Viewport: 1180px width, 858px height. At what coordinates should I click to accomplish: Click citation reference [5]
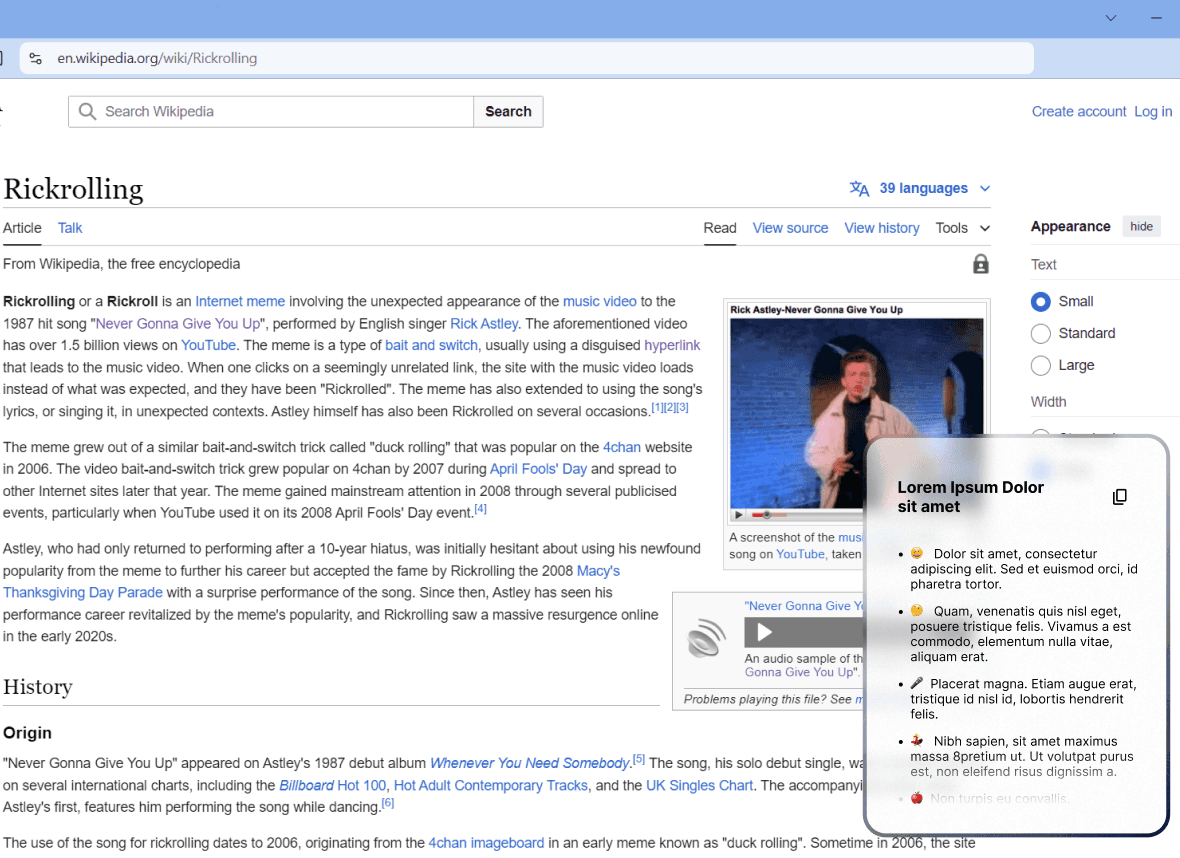coord(638,759)
